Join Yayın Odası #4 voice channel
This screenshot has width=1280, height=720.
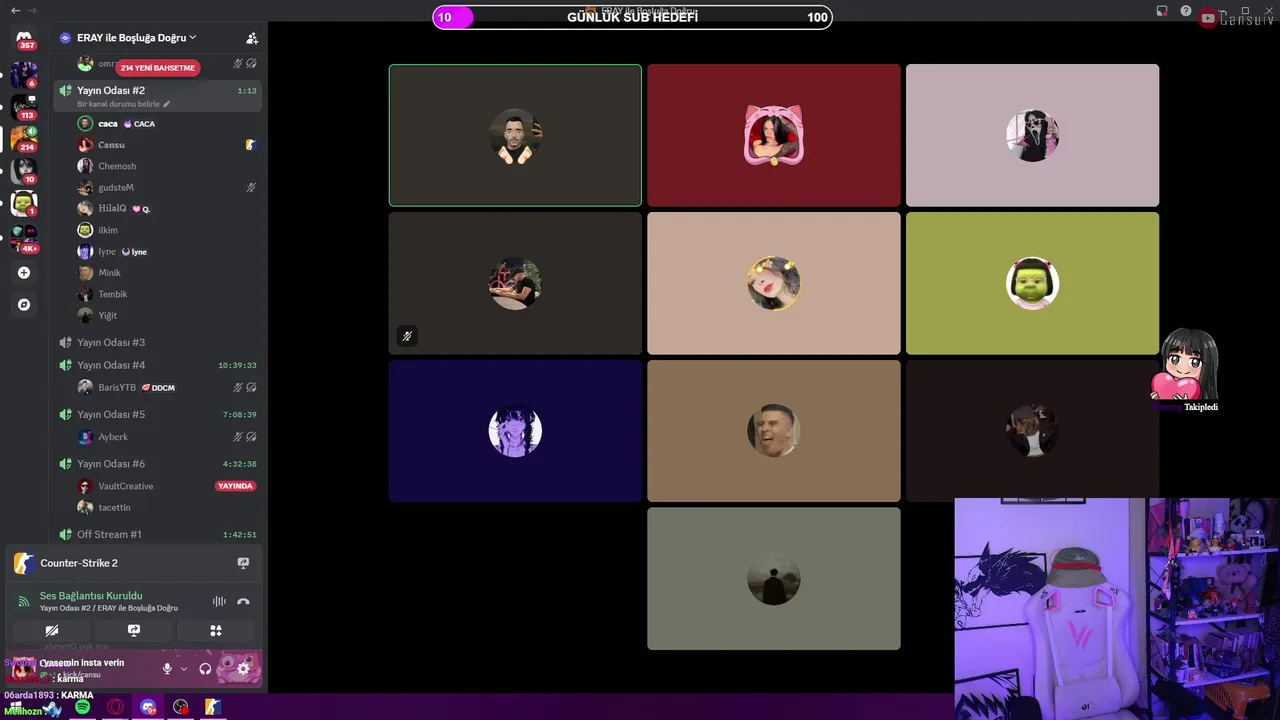coord(158,365)
